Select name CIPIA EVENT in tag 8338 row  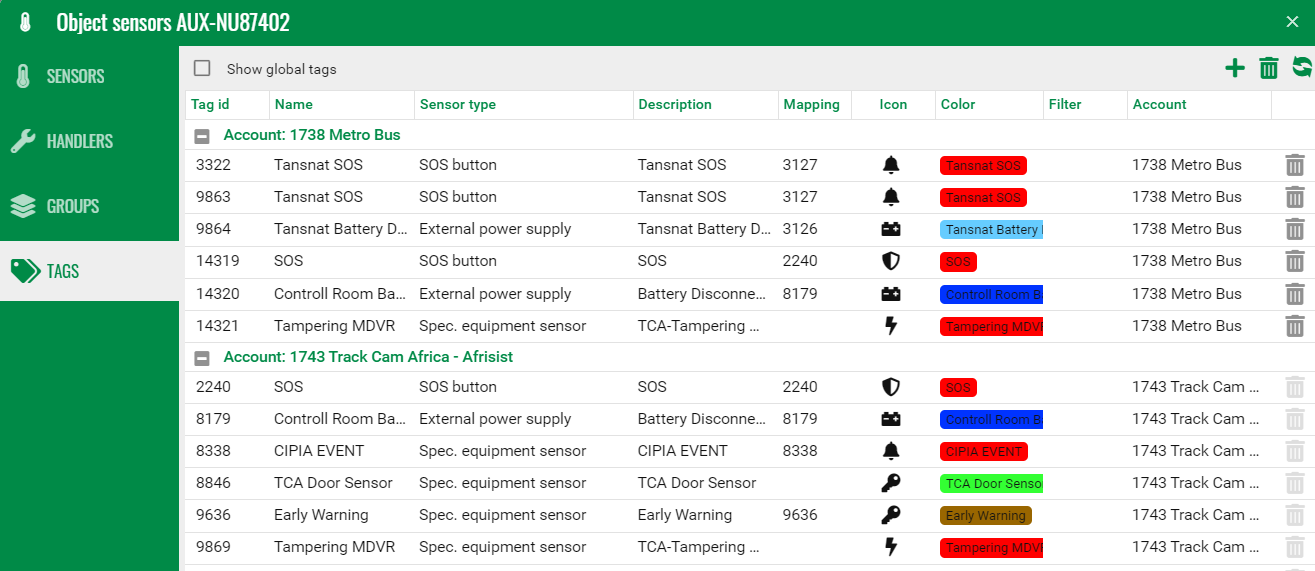pyautogui.click(x=319, y=451)
